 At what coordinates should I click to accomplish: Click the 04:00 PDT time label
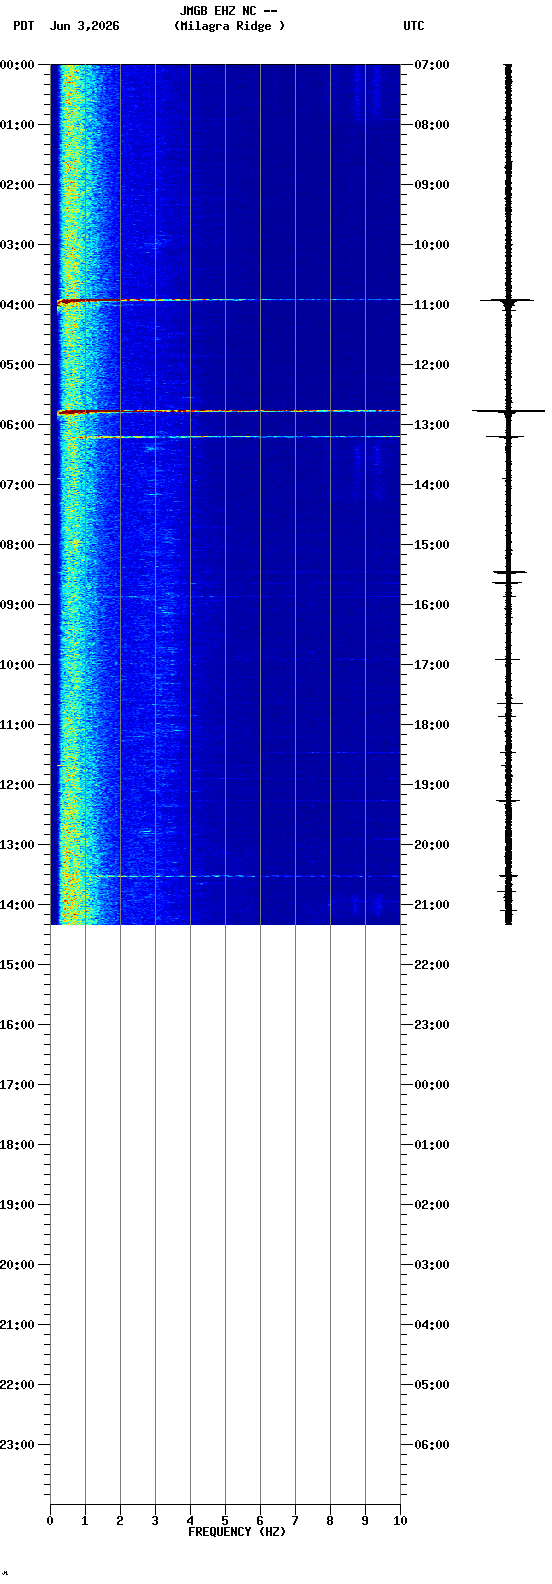(x=17, y=305)
